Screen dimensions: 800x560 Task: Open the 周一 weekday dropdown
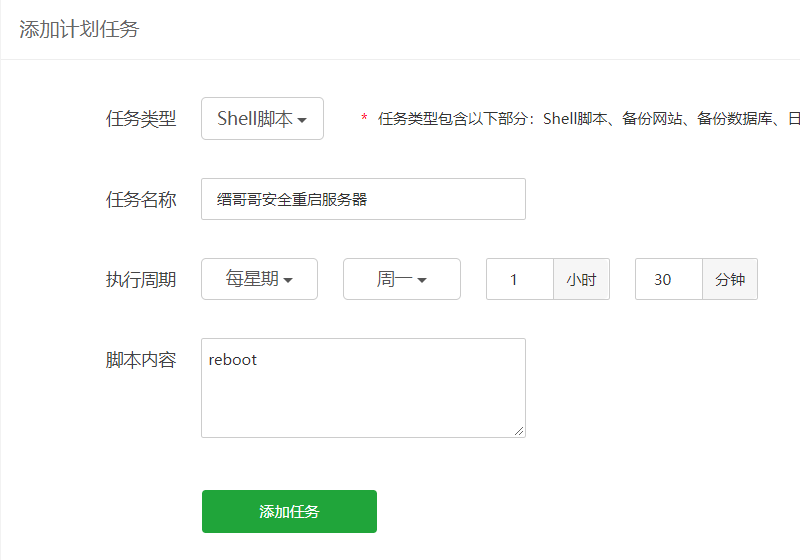(401, 279)
